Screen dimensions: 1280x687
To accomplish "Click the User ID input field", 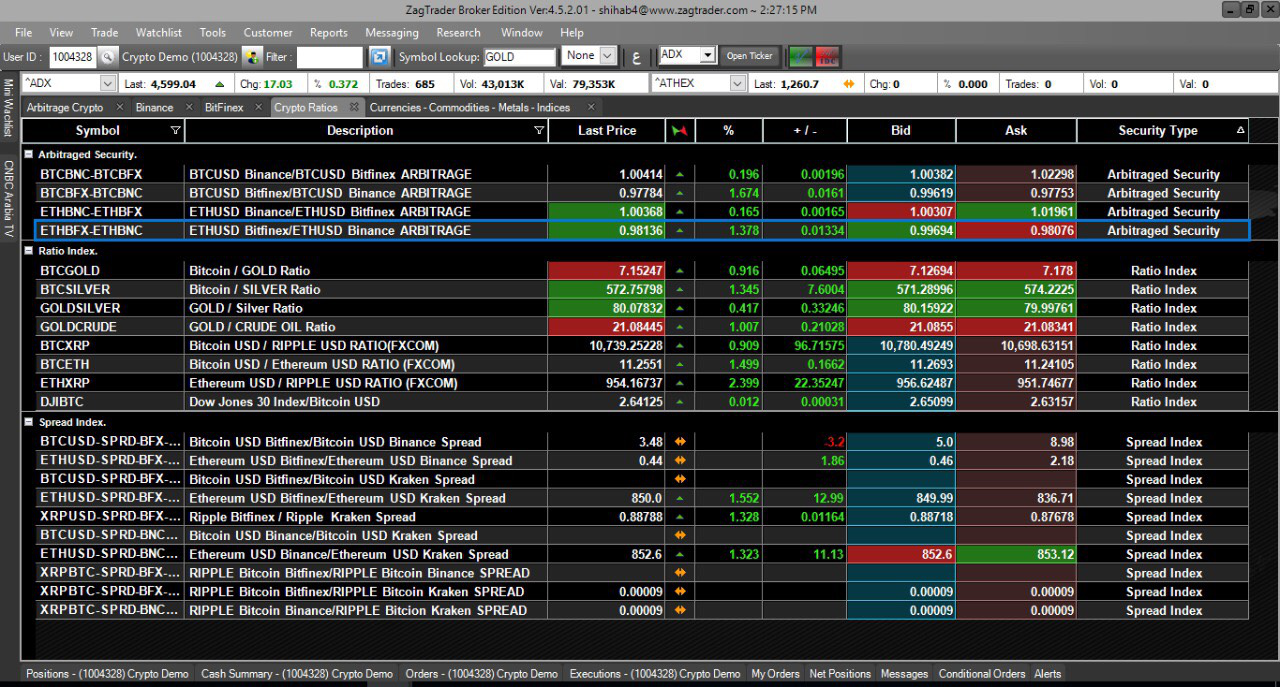I will pyautogui.click(x=72, y=57).
